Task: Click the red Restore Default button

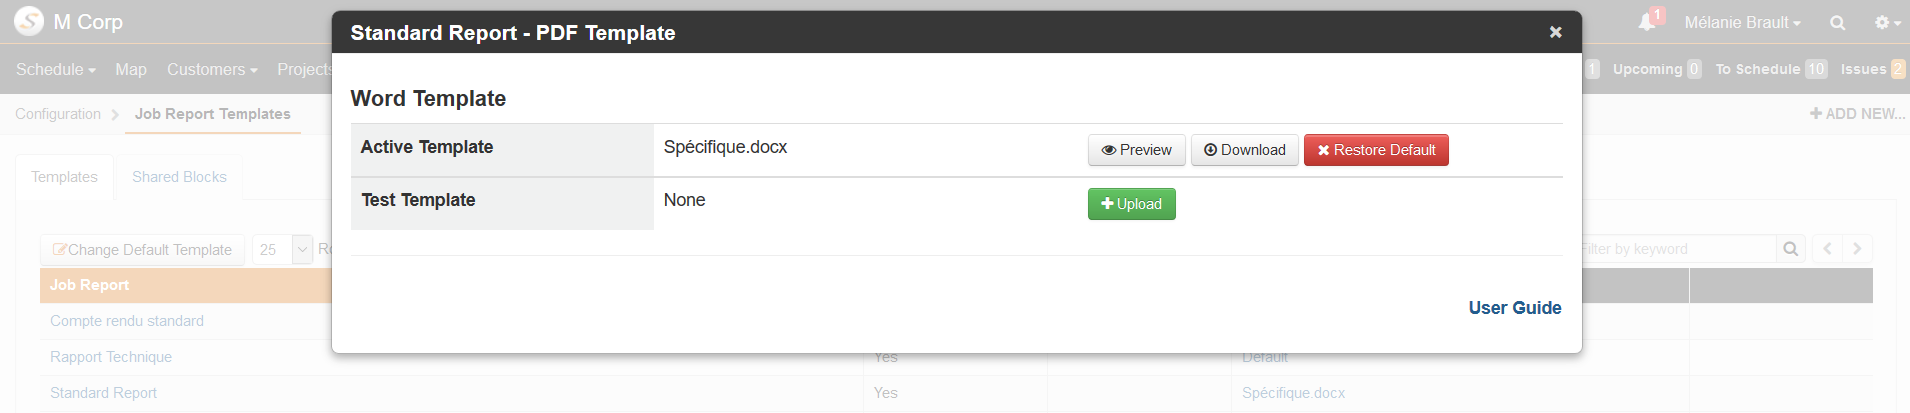Action: (1376, 150)
